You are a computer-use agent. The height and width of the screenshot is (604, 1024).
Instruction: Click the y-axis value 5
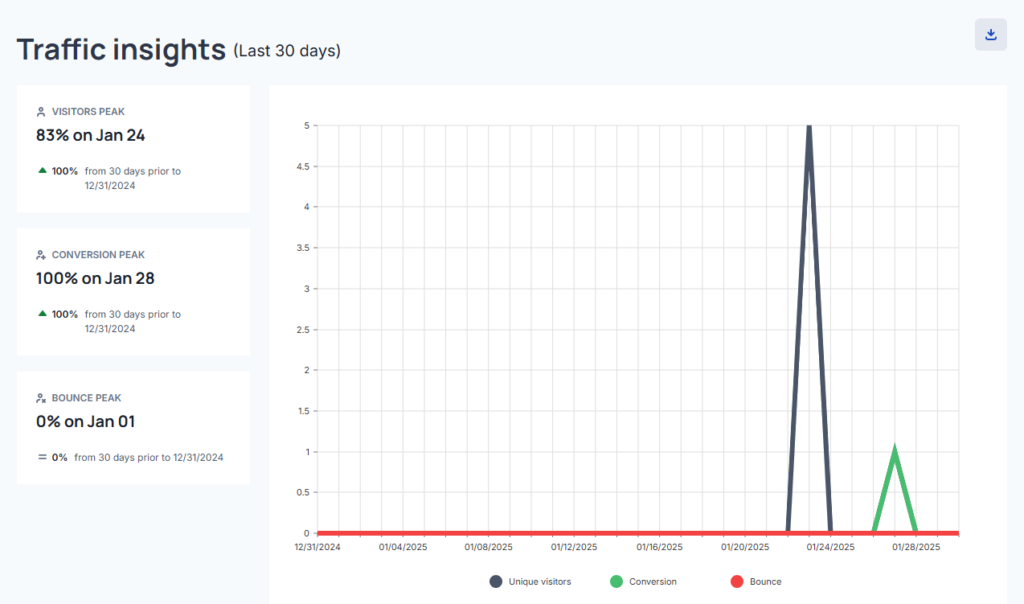pos(307,125)
